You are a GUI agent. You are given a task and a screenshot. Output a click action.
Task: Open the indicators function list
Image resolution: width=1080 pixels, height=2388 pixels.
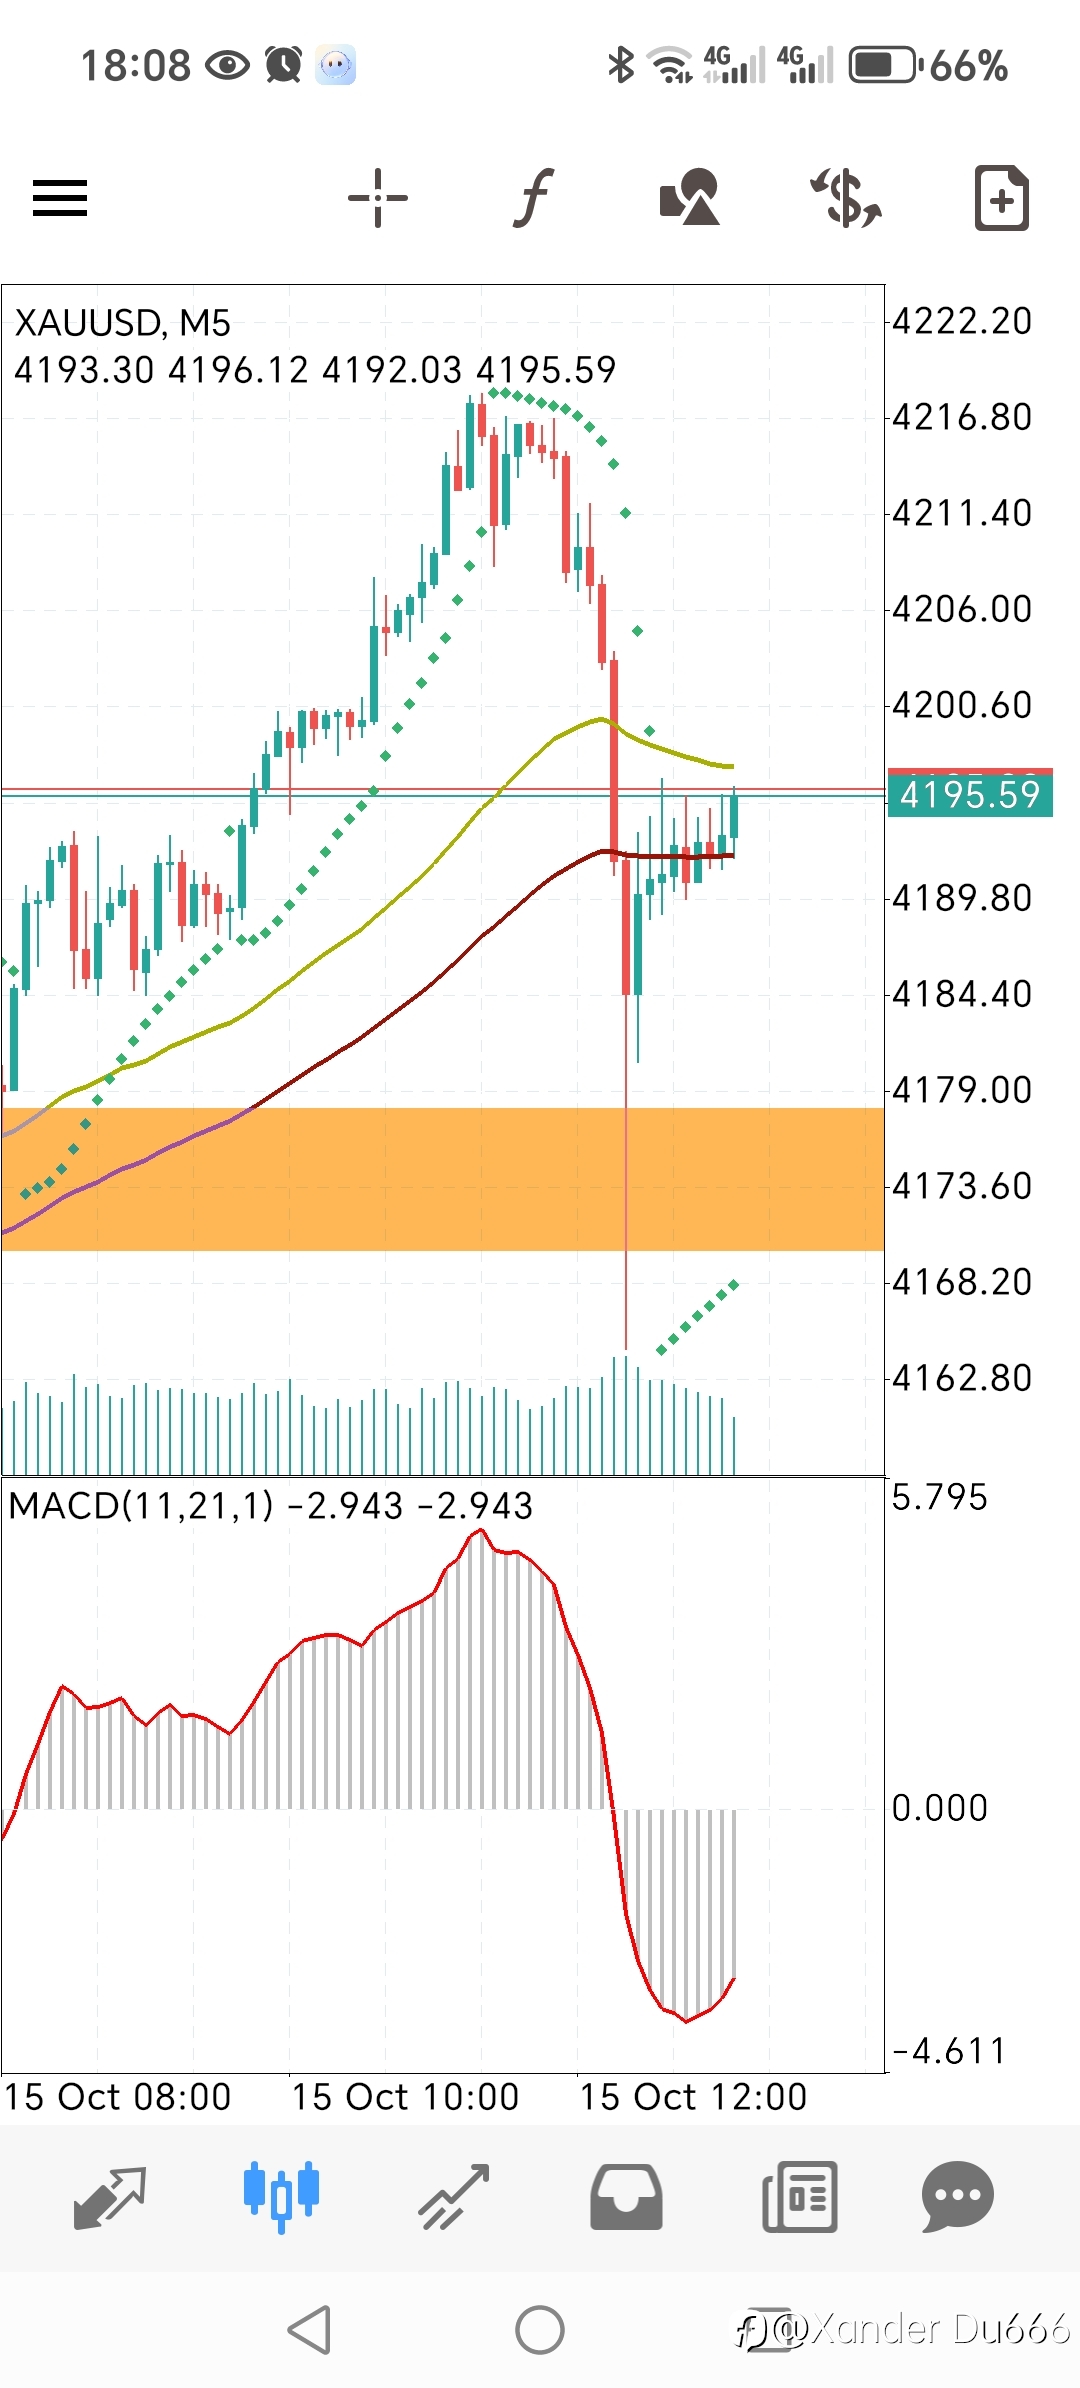click(x=534, y=197)
